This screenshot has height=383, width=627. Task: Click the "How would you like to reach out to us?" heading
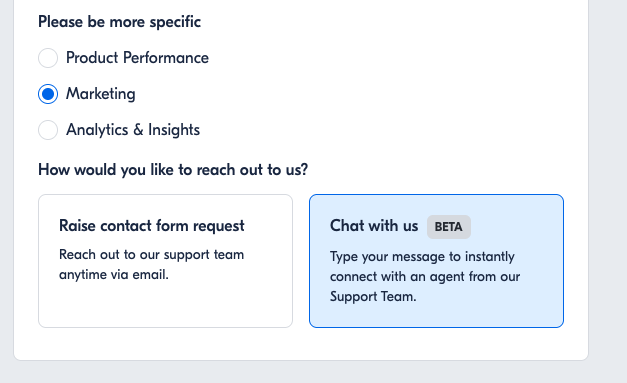point(173,170)
